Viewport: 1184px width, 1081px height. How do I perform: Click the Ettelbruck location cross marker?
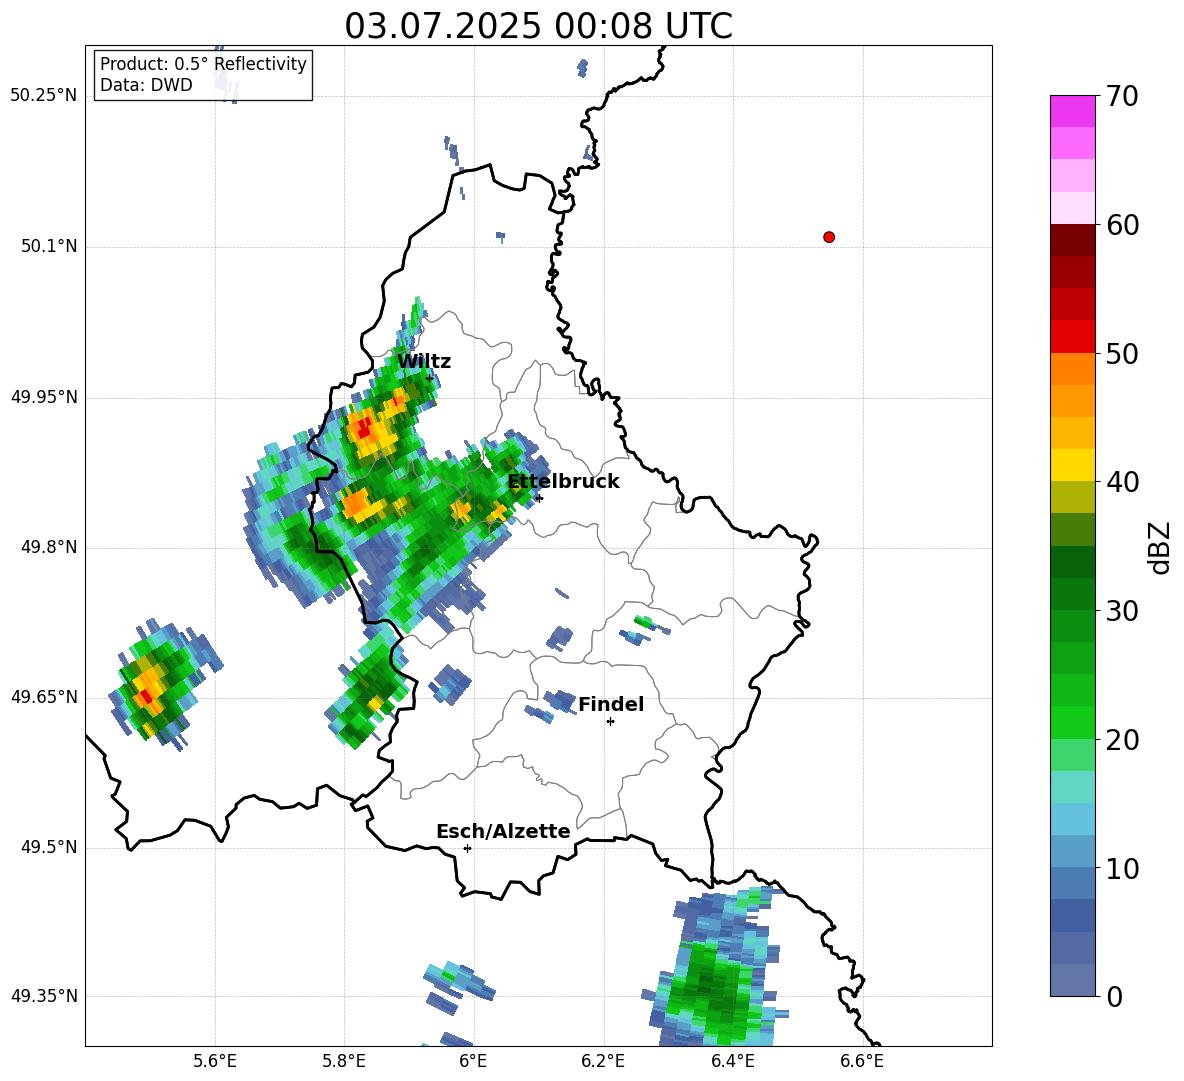coord(538,498)
